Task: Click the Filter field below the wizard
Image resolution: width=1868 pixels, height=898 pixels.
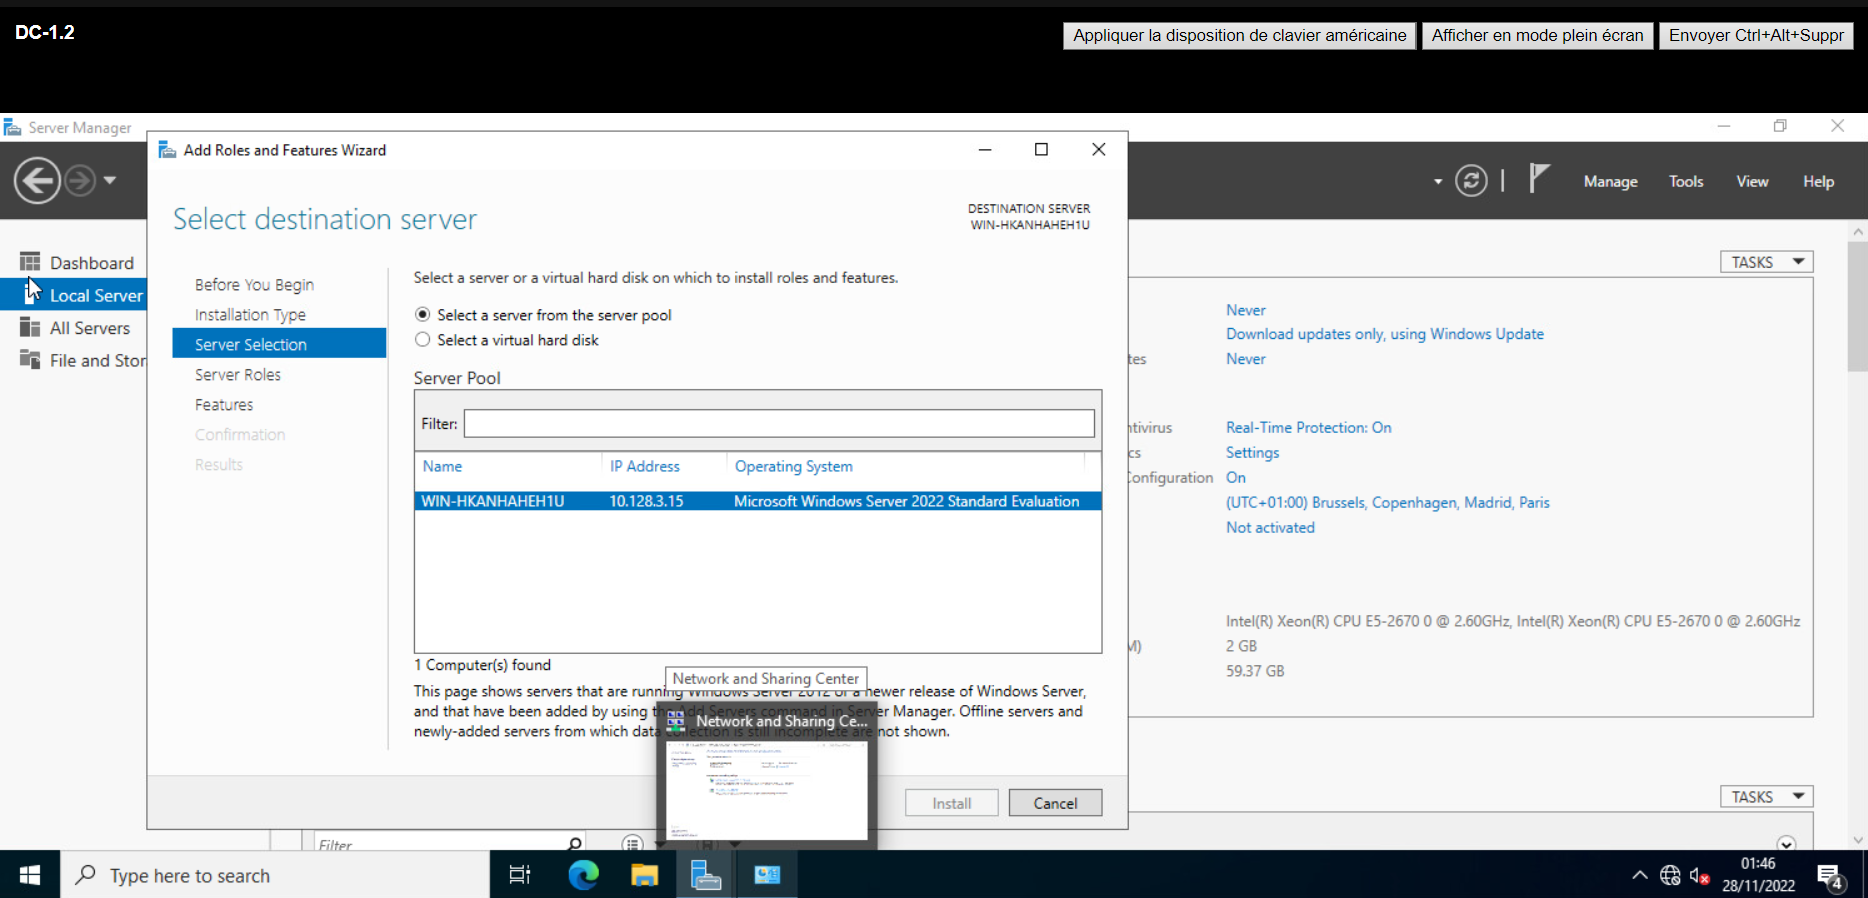Action: pyautogui.click(x=440, y=844)
